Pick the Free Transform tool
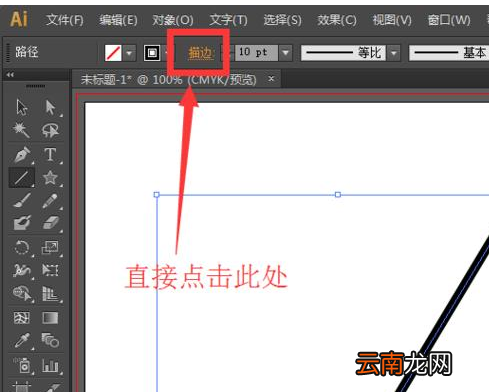489x392 pixels. (x=50, y=270)
